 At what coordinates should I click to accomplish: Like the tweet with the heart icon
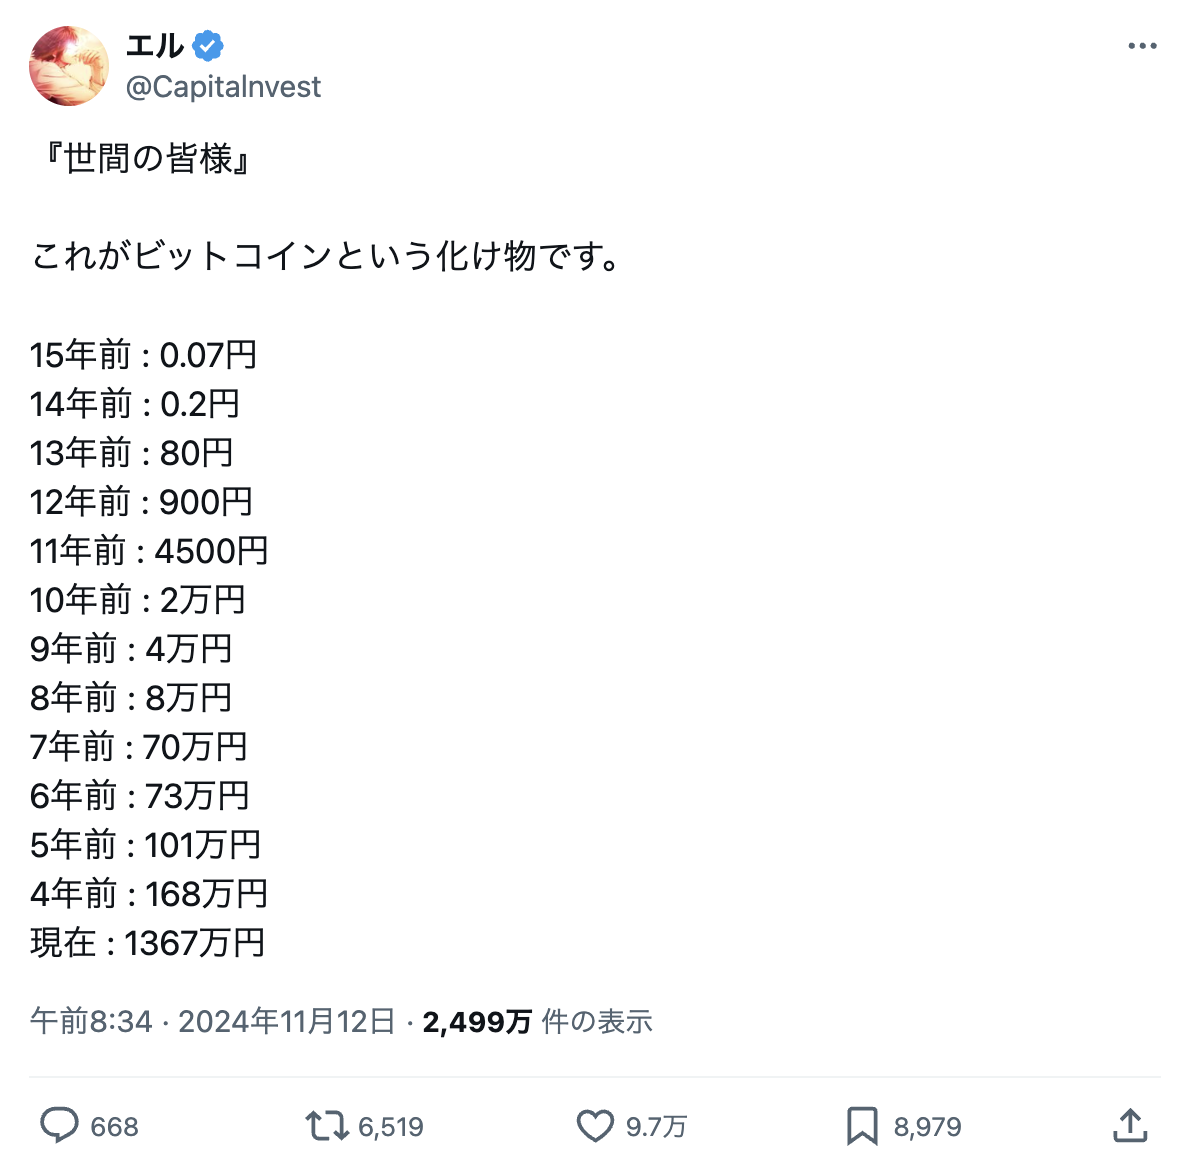[595, 1126]
